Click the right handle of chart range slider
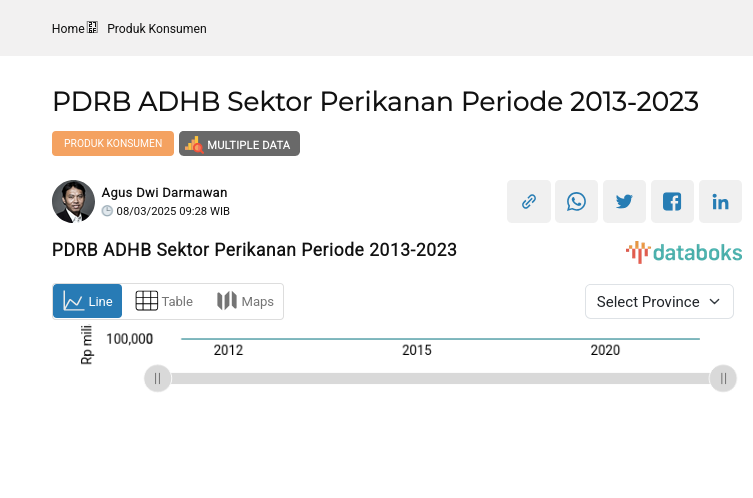Image resolution: width=753 pixels, height=498 pixels. coord(723,378)
